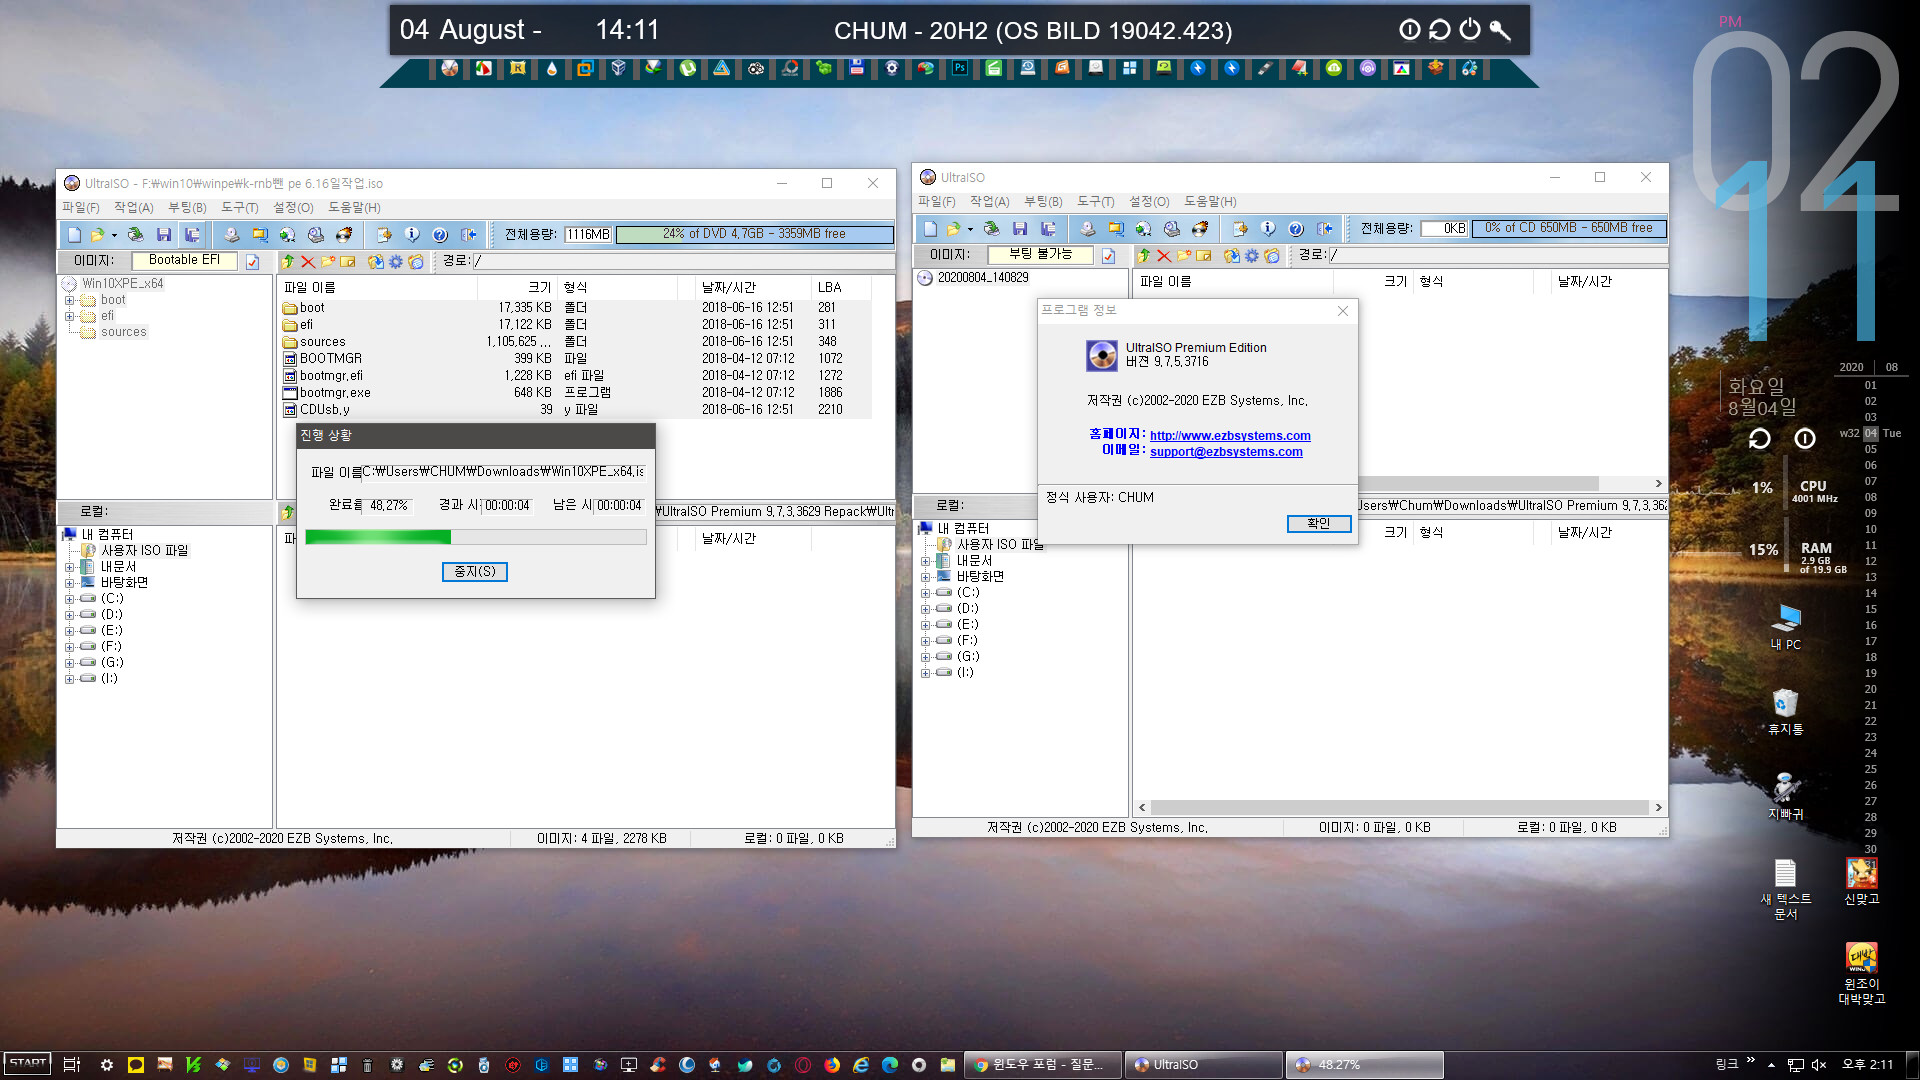Image resolution: width=1920 pixels, height=1080 pixels.
Task: Expand (G:) drive in left local tree
Action: [70, 663]
